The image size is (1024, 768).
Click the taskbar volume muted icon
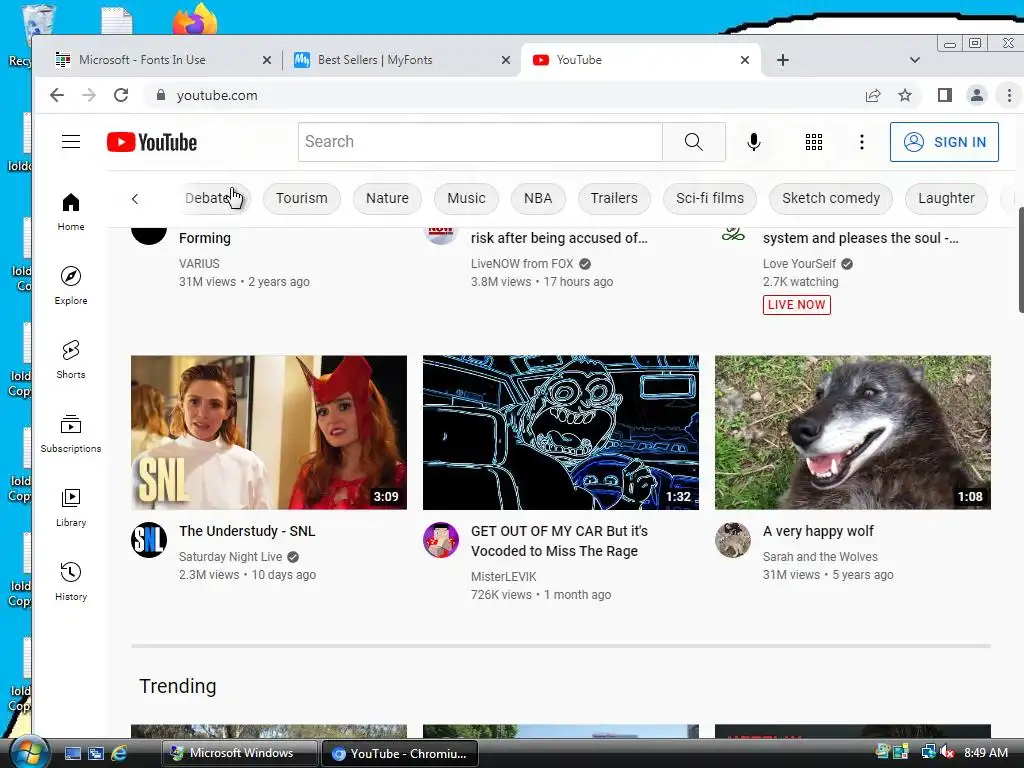[x=947, y=753]
